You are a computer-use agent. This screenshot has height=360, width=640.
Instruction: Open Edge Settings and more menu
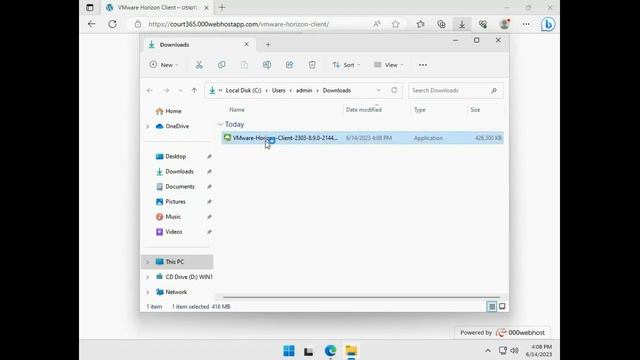pyautogui.click(x=526, y=24)
